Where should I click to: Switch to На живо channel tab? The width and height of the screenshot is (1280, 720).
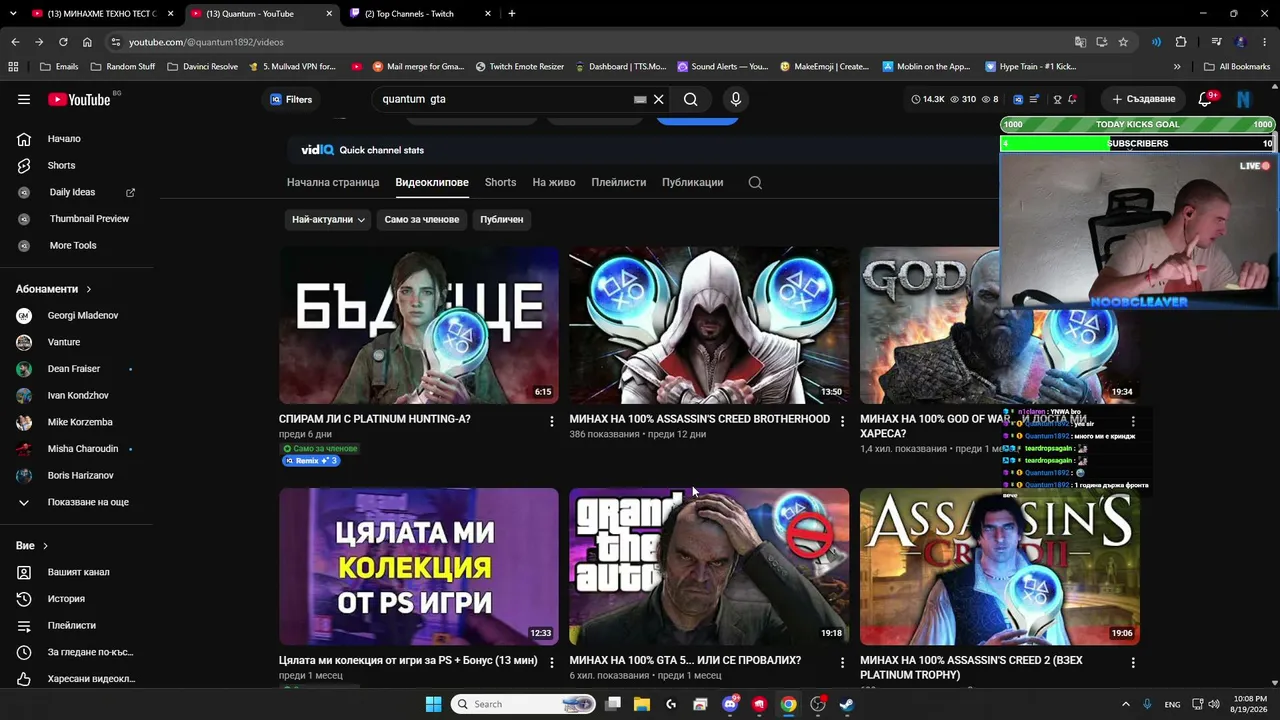(554, 183)
